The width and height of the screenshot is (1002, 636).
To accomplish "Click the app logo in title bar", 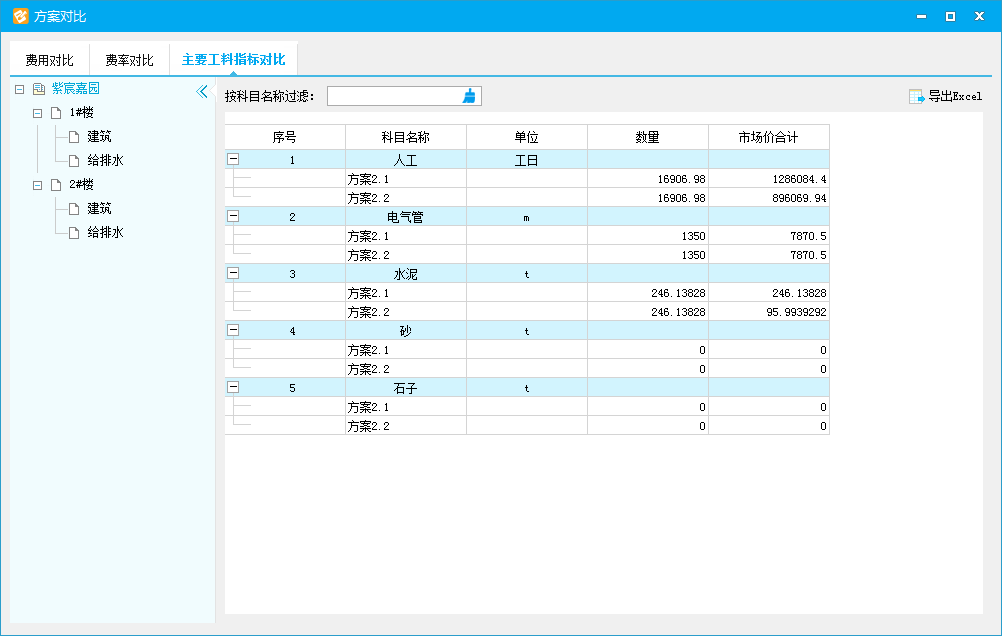I will [20, 16].
